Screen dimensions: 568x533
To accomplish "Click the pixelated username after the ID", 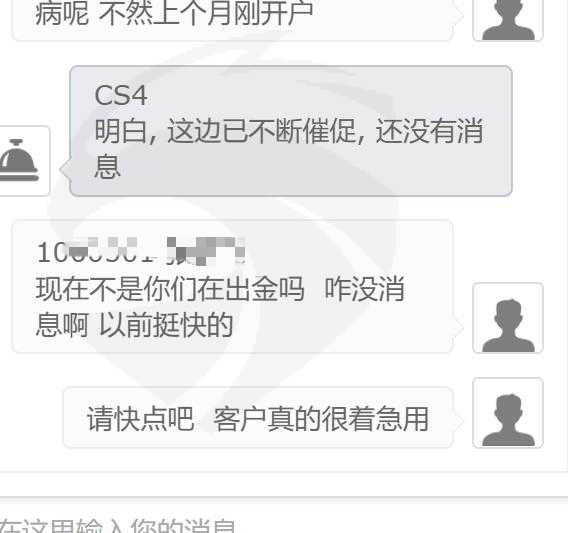I will 205,251.
